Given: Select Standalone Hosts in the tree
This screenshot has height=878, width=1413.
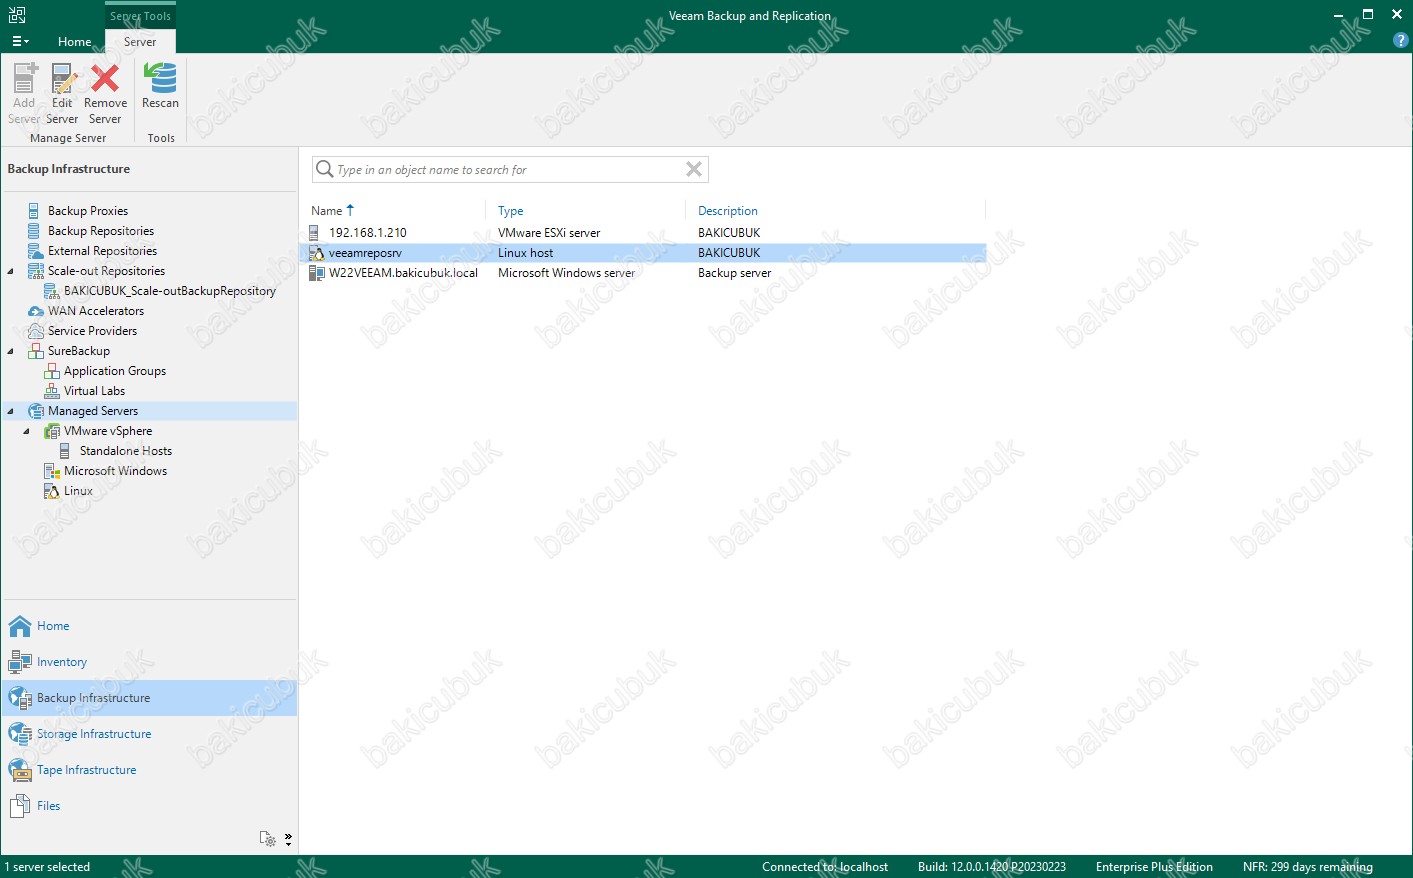Looking at the screenshot, I should pos(126,451).
